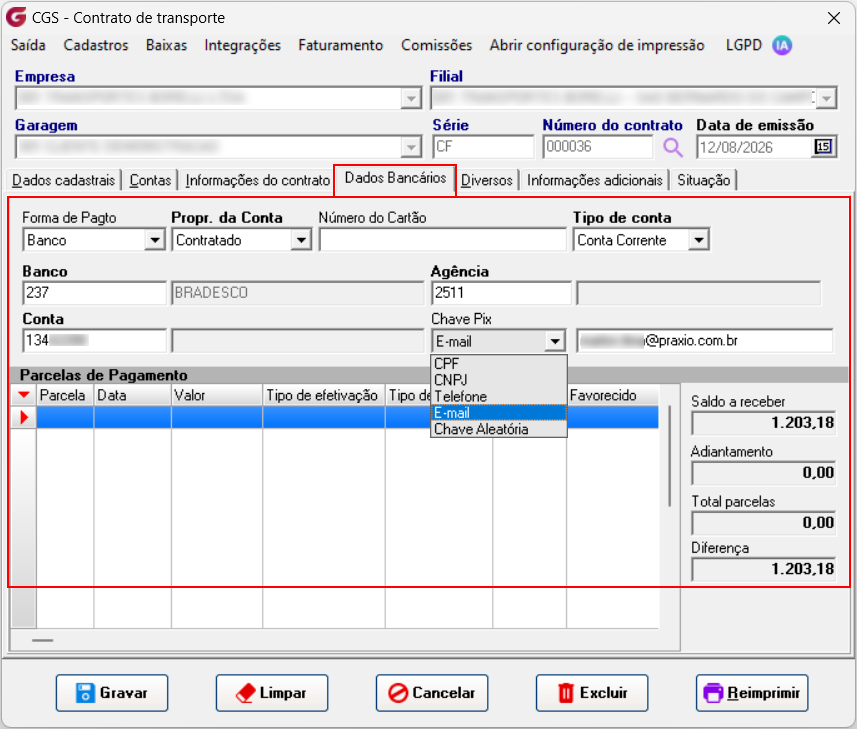Click the Conta number field
The image size is (857, 729).
coord(94,340)
